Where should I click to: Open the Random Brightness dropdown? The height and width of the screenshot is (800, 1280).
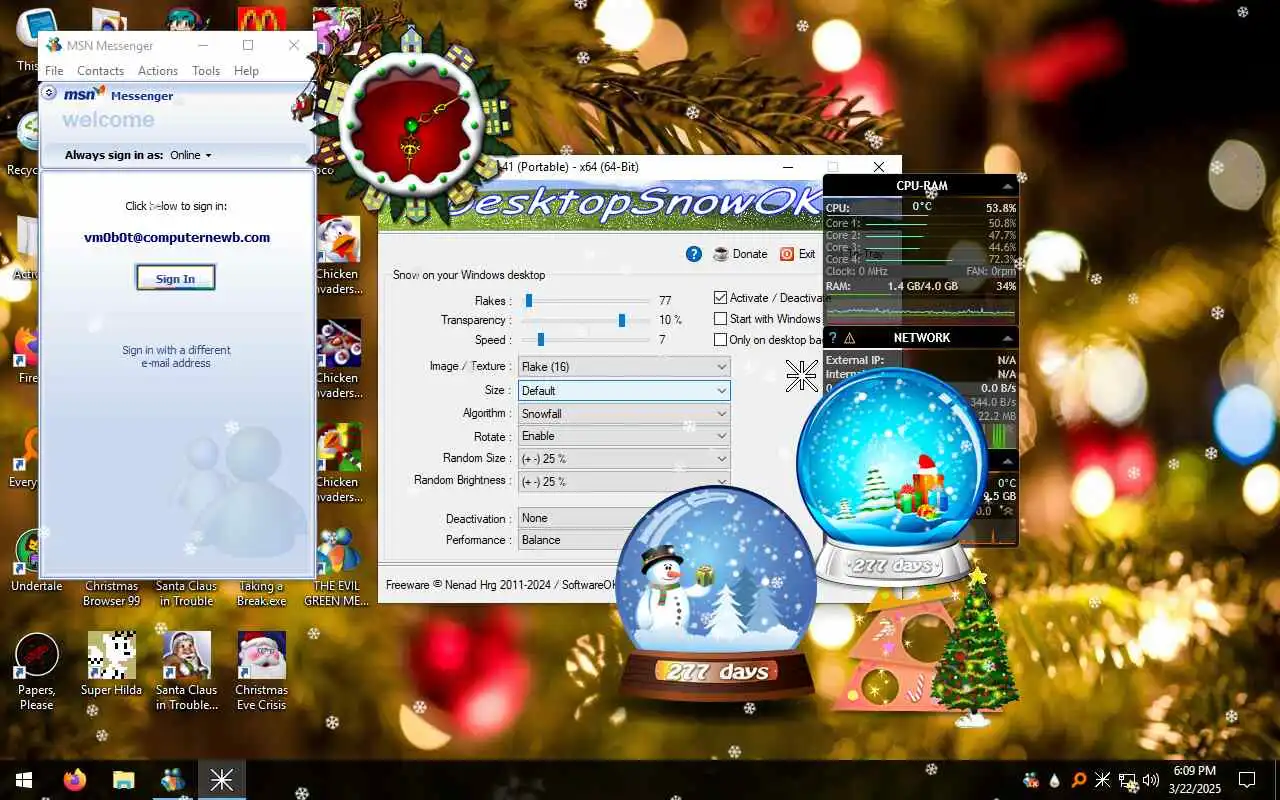(624, 481)
